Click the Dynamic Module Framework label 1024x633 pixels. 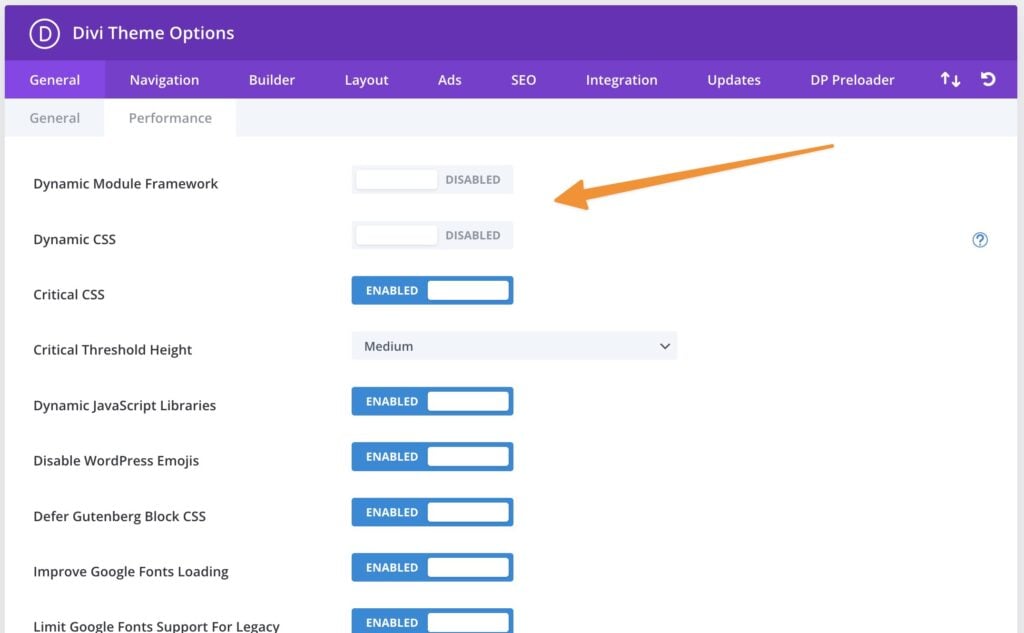[125, 184]
